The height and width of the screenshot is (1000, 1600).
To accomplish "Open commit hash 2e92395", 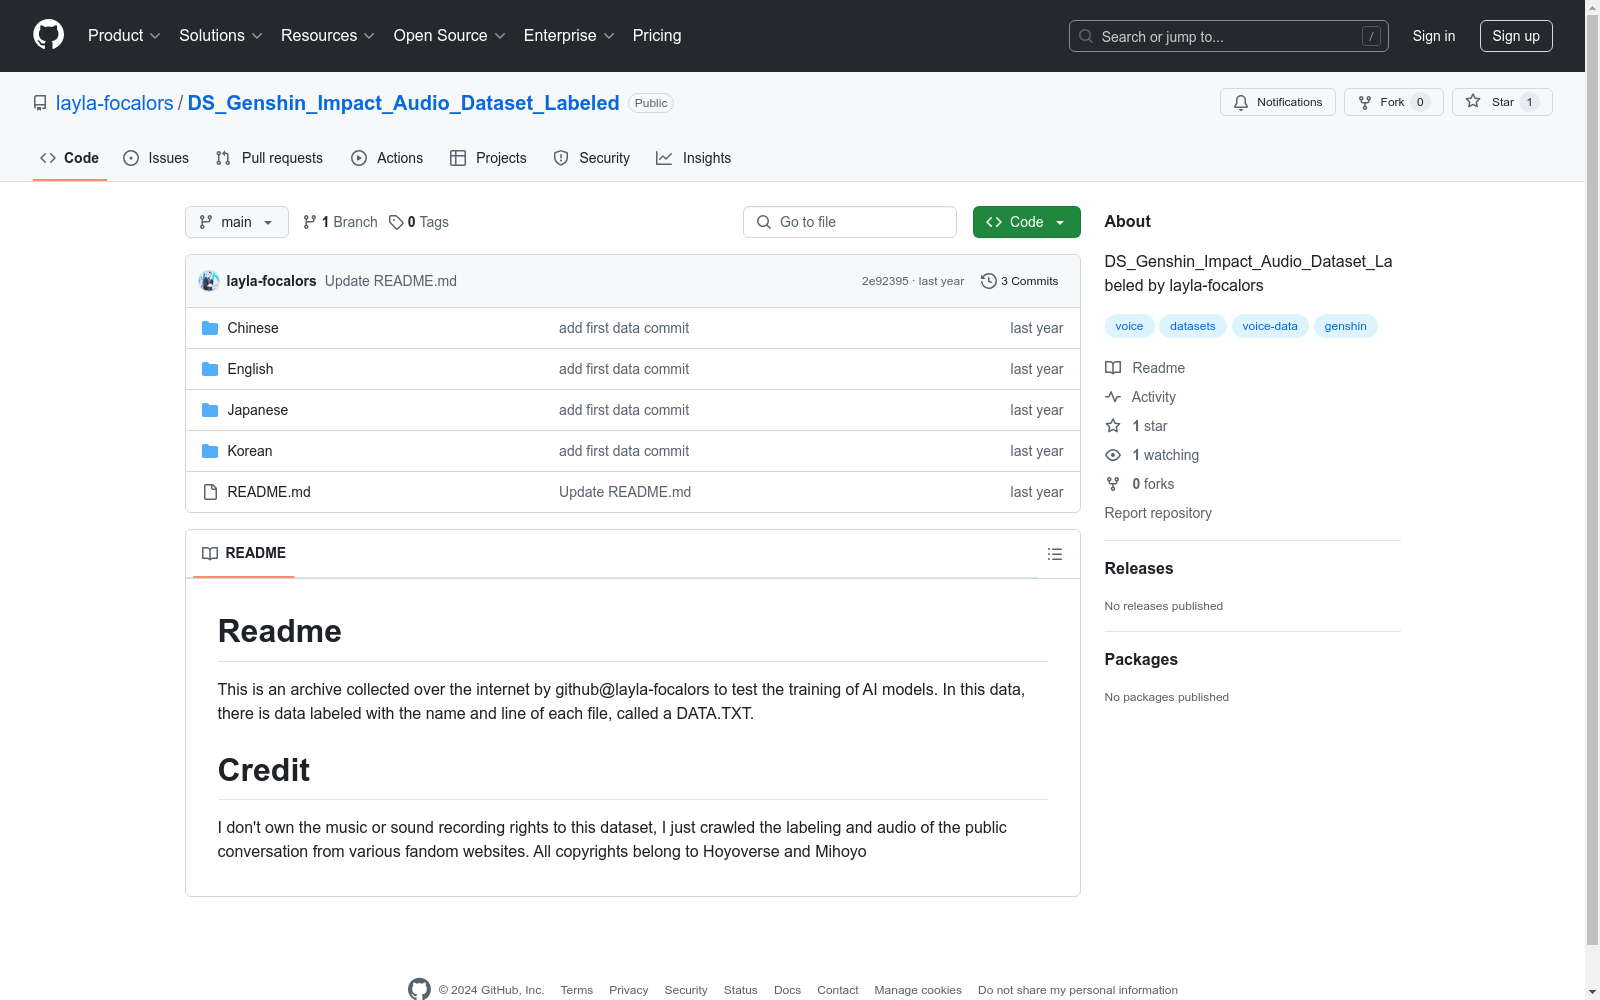I will 885,281.
